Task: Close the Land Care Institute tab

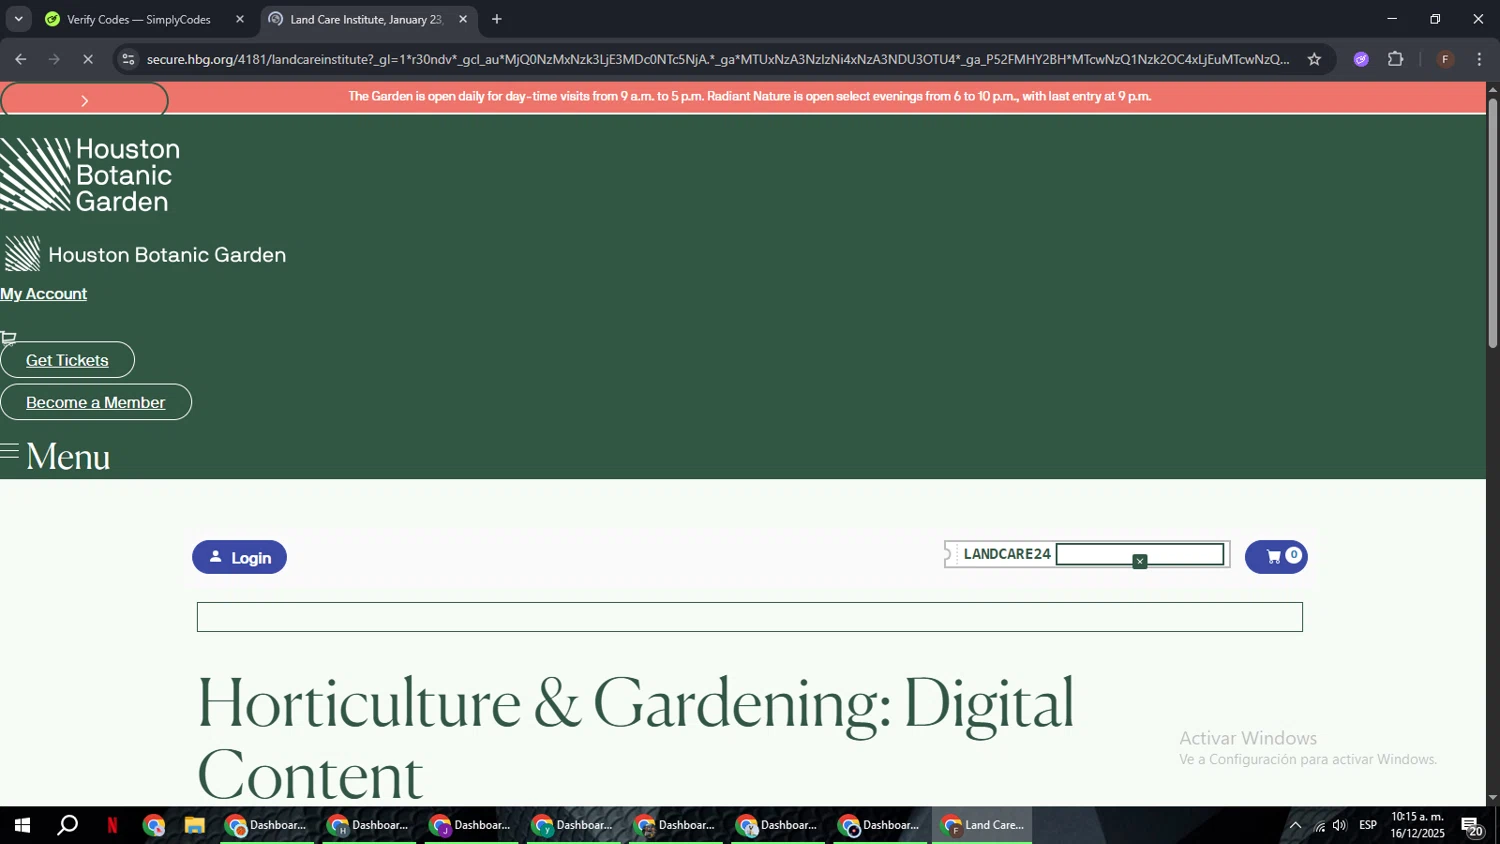Action: click(x=463, y=19)
